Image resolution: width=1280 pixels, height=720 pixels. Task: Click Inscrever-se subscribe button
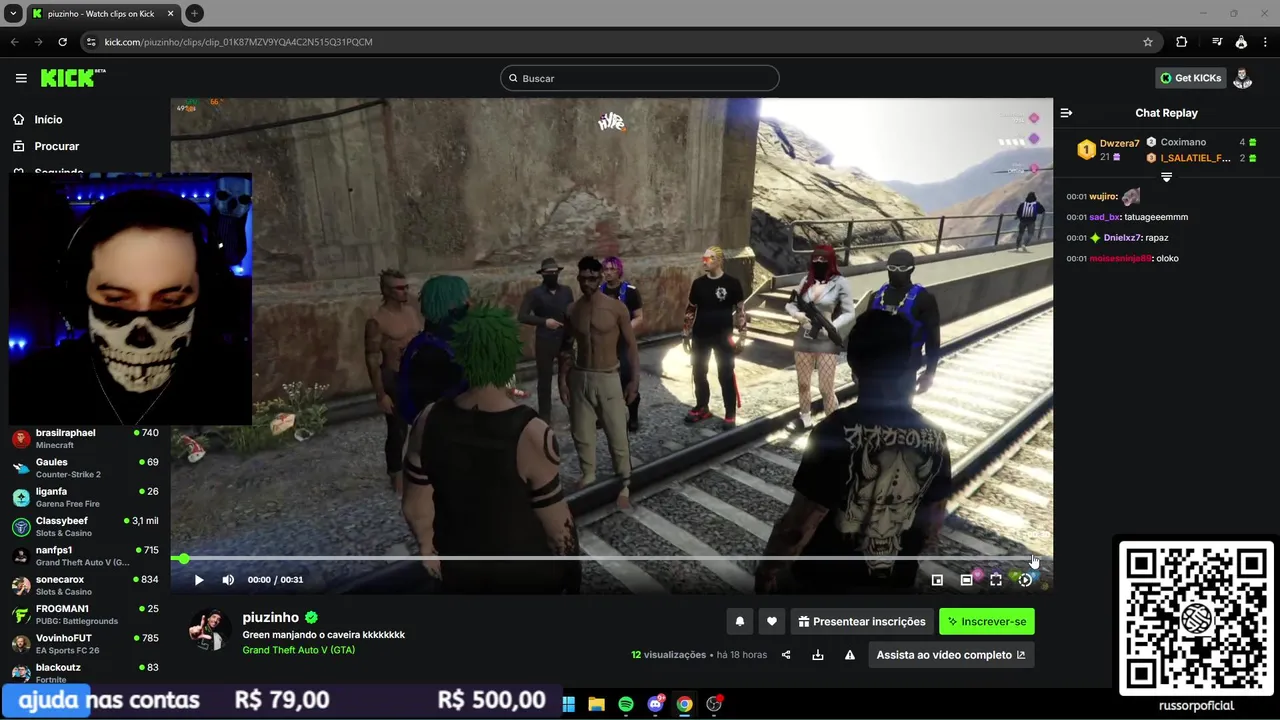(x=987, y=621)
